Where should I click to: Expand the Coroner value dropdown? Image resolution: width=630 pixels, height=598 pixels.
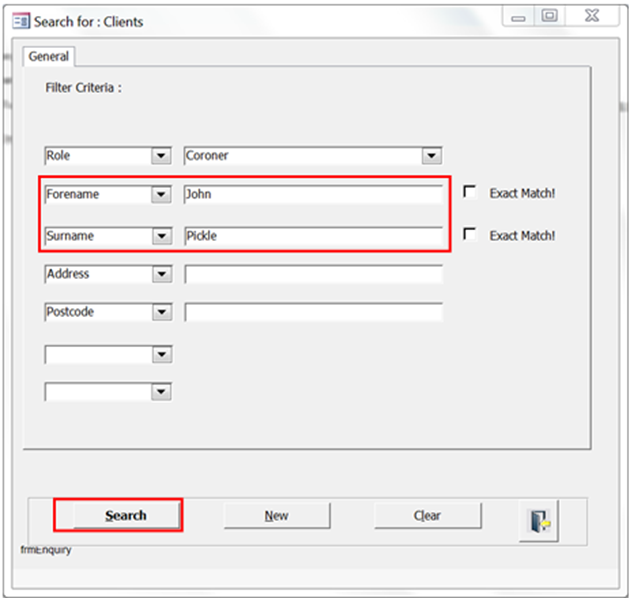(x=432, y=156)
